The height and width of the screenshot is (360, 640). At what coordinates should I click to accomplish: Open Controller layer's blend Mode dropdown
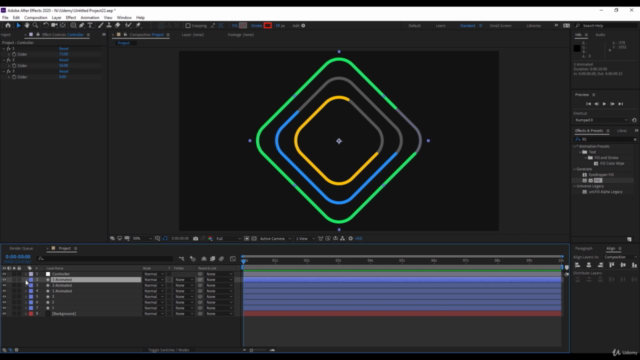(153, 274)
